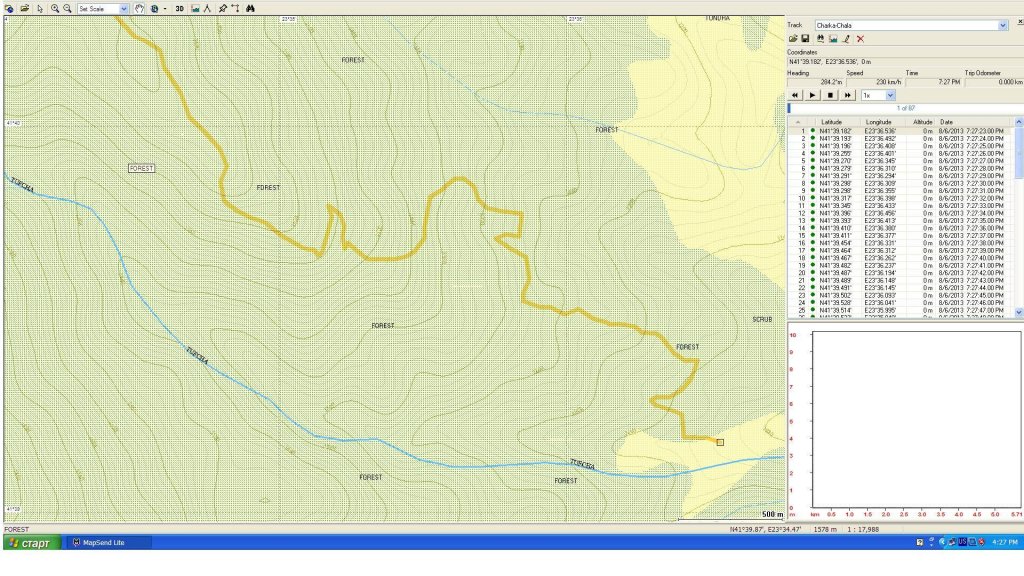Save the track with floppy disk icon
Screen dimensions: 1024x576
[x=805, y=39]
